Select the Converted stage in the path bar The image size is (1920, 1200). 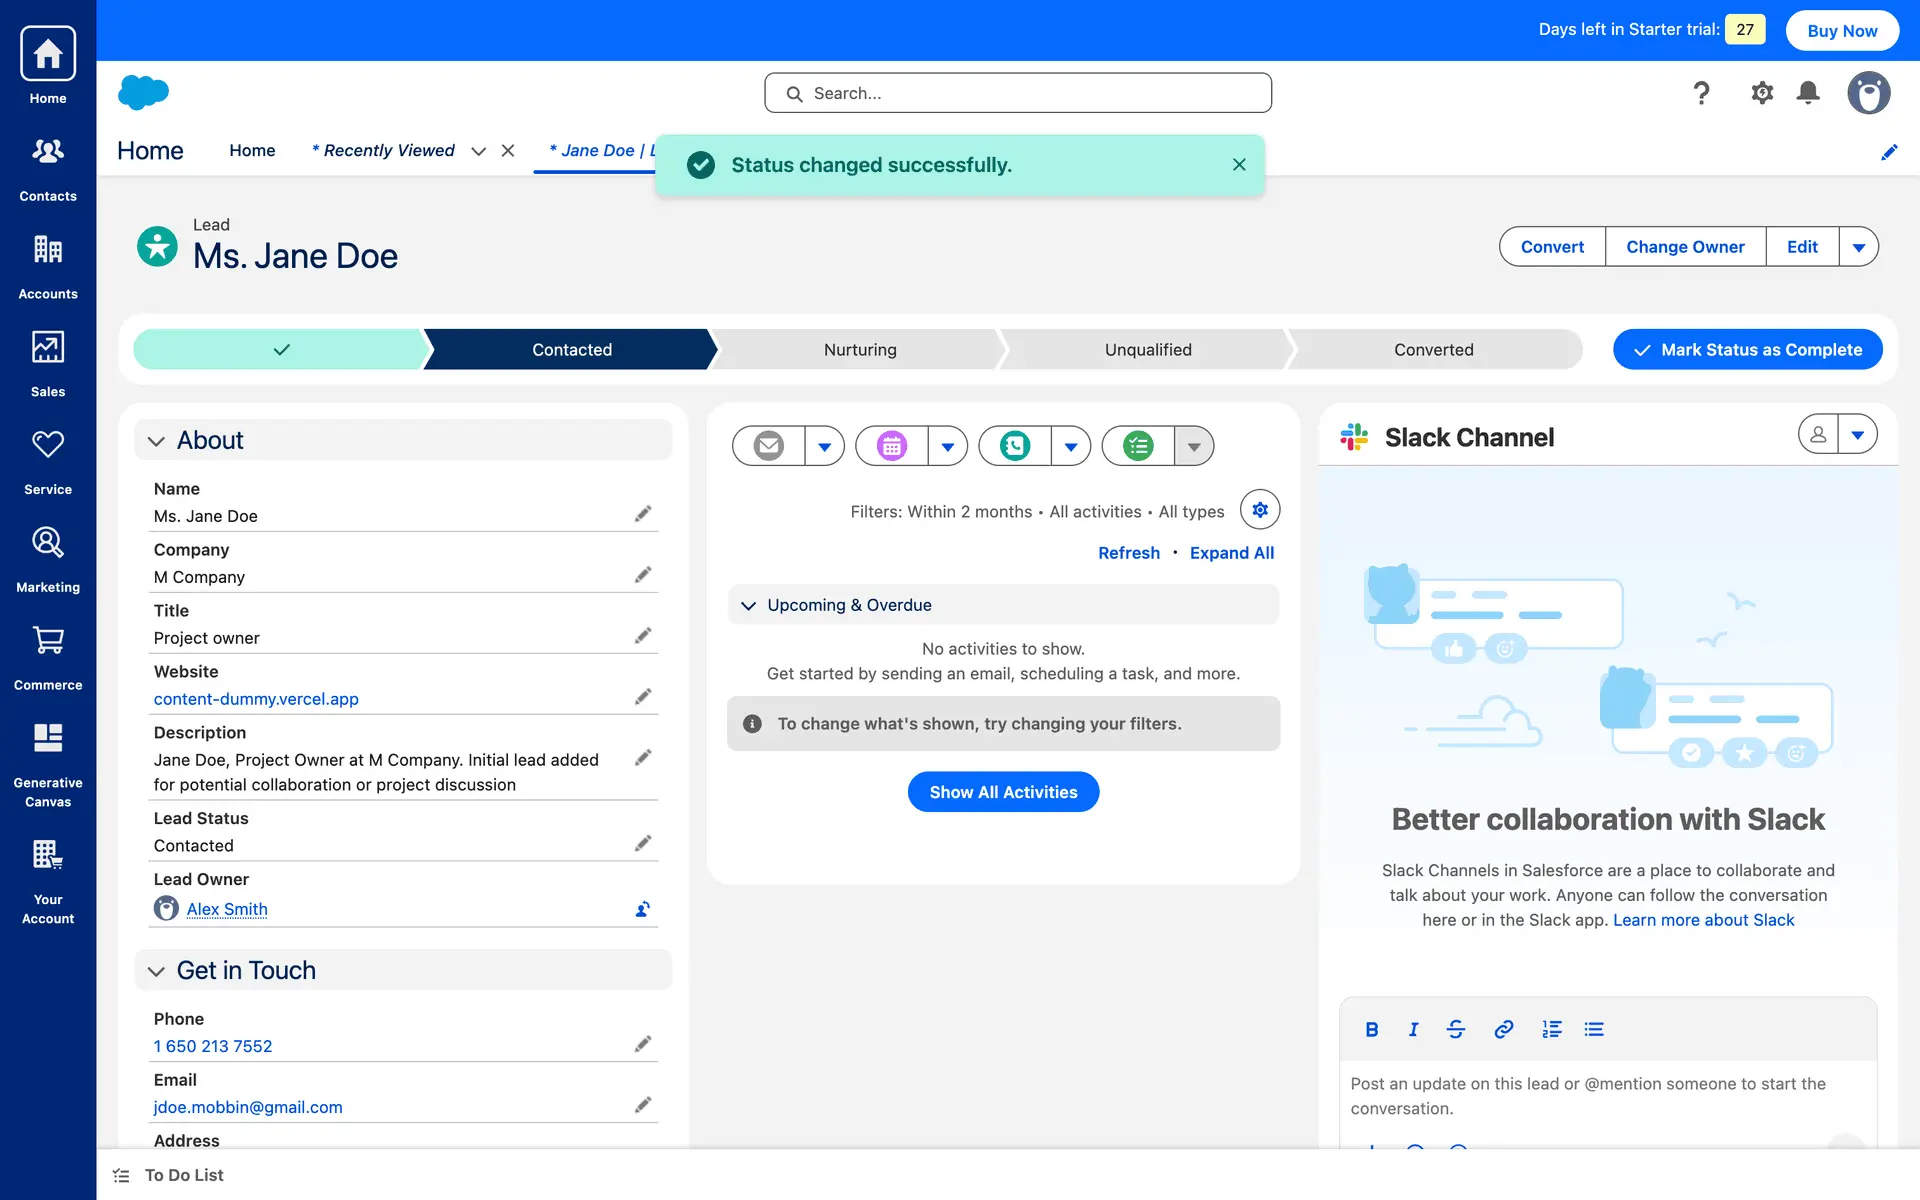(x=1433, y=350)
